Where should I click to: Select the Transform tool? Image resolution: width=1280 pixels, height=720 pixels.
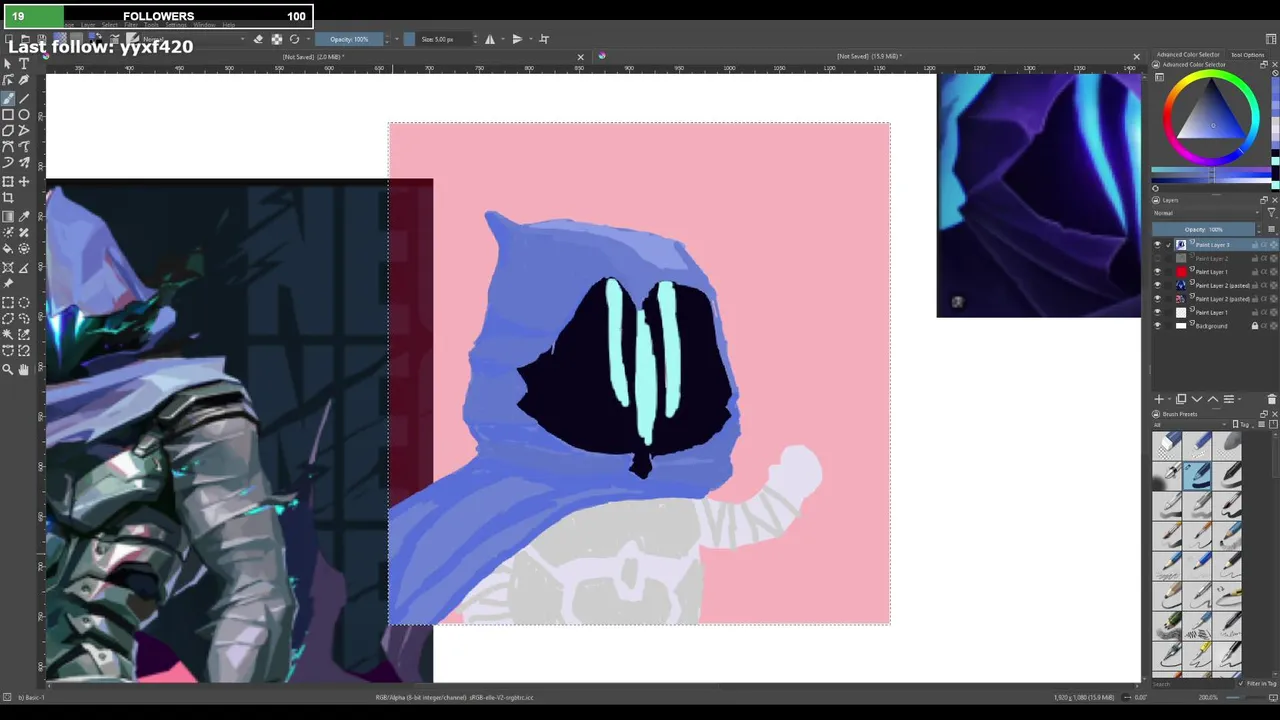point(8,182)
